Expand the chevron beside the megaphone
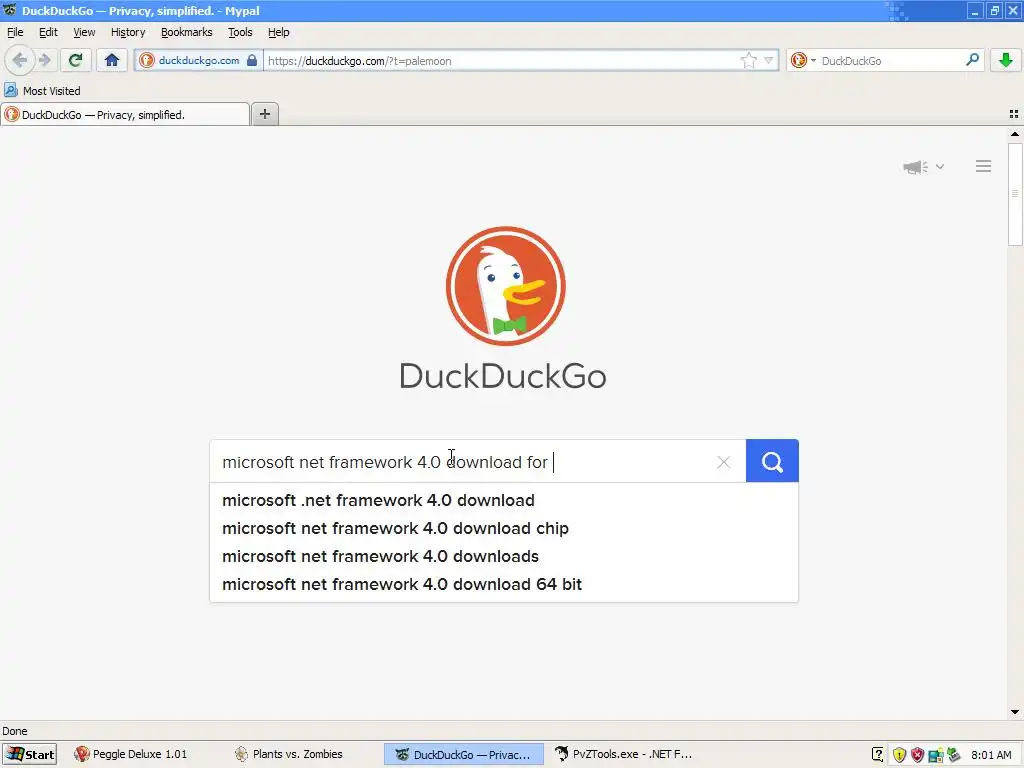Viewport: 1024px width, 768px height. (940, 167)
